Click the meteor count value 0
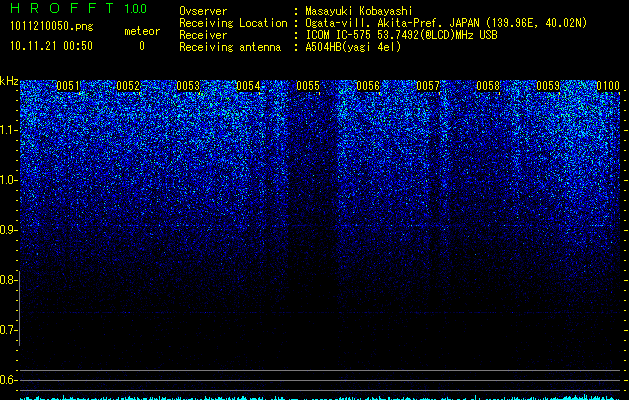The height and width of the screenshot is (400, 629). pyautogui.click(x=142, y=46)
